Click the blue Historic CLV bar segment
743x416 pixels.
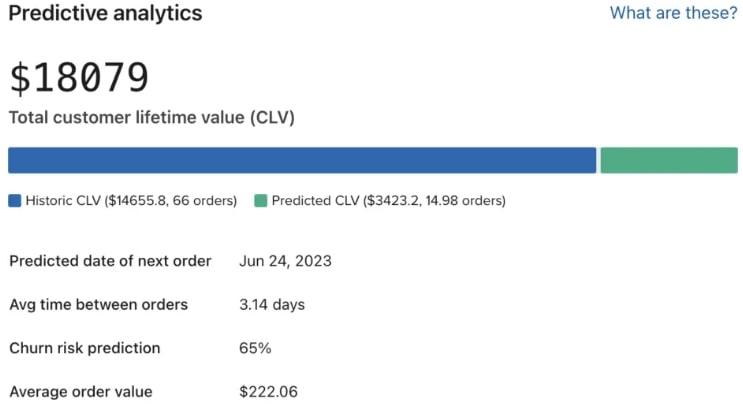[302, 161]
